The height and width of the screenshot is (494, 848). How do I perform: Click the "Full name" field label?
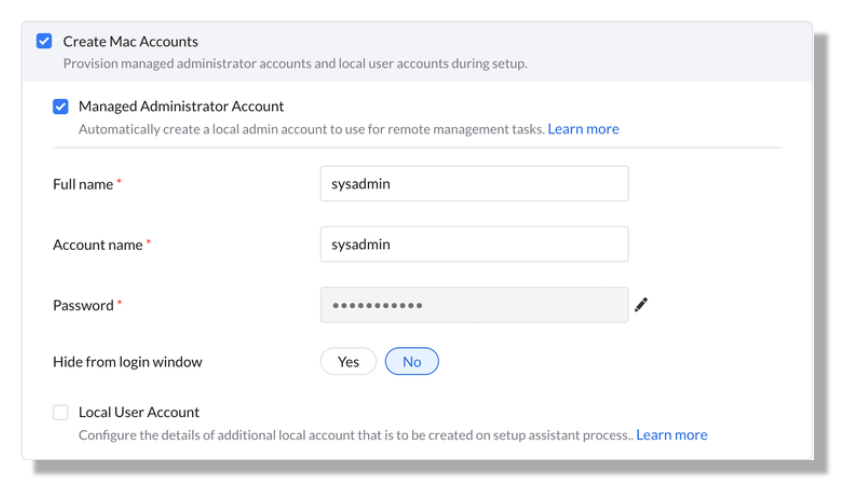[x=83, y=184]
